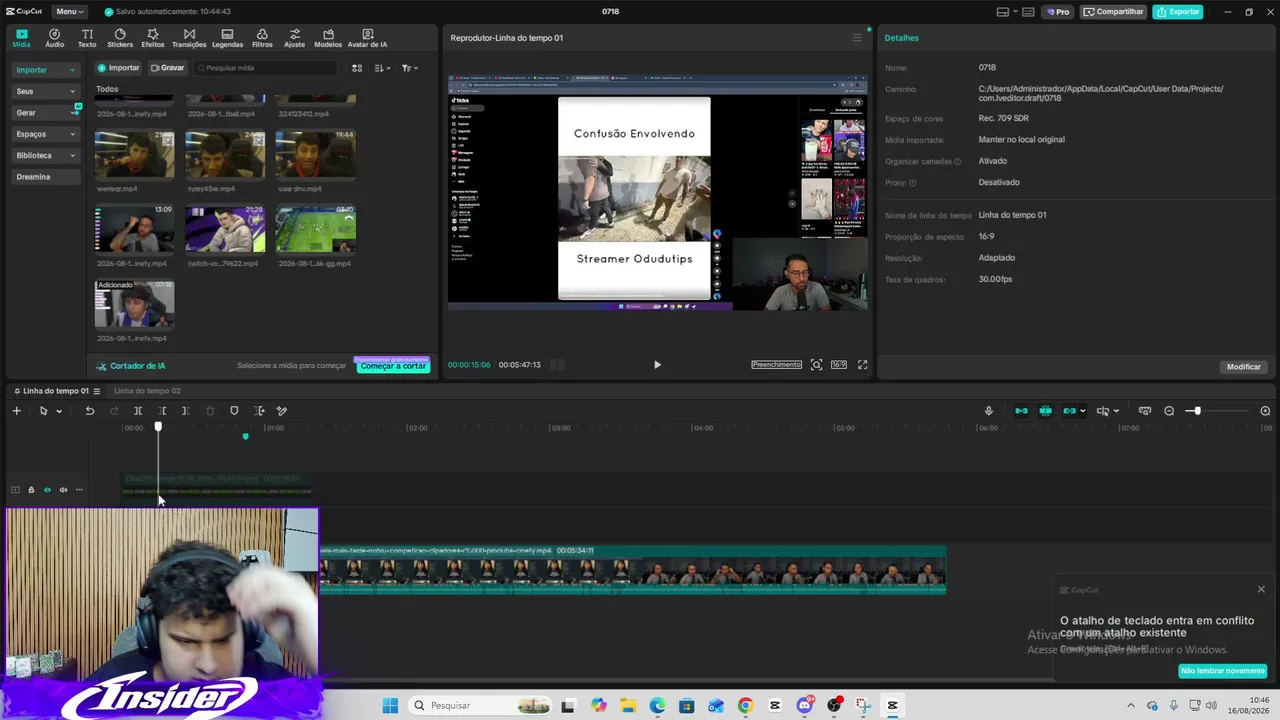Viewport: 1280px width, 720px height.
Task: Click the preview zoom-scan icon
Action: (x=816, y=365)
